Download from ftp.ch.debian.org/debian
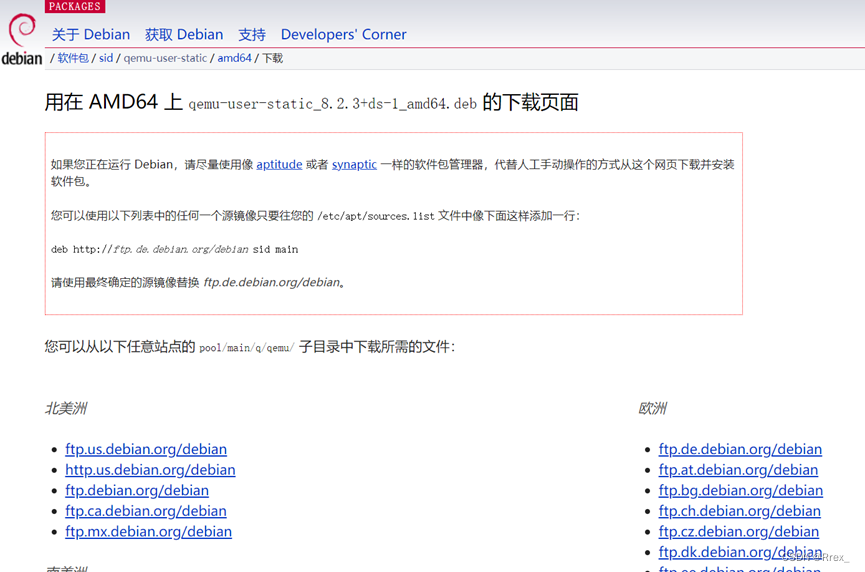The height and width of the screenshot is (572, 865). [740, 511]
